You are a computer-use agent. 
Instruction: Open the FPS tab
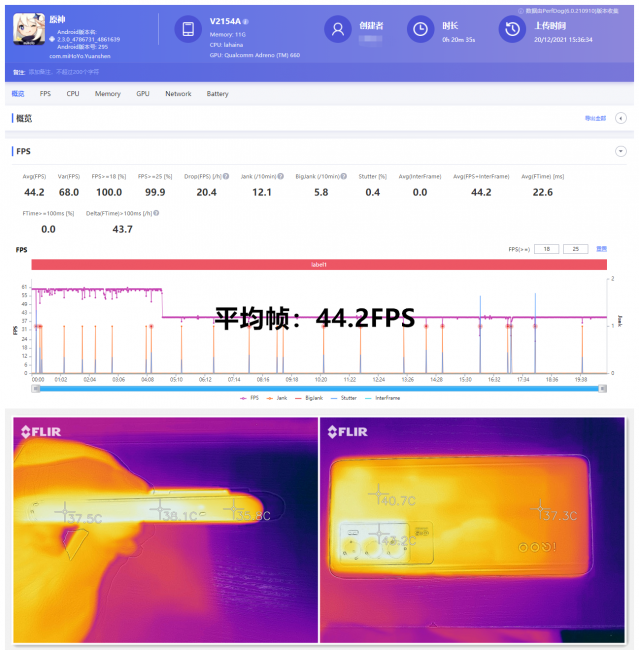[x=45, y=94]
